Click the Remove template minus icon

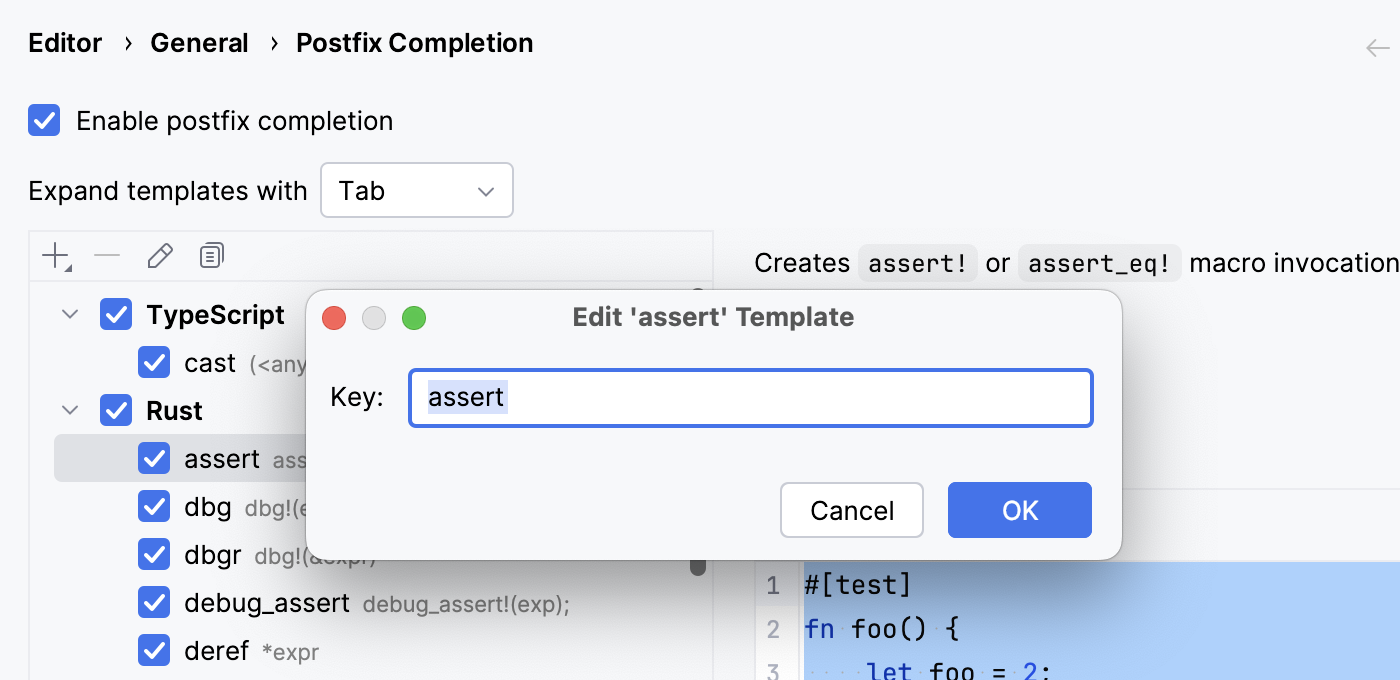(x=107, y=255)
